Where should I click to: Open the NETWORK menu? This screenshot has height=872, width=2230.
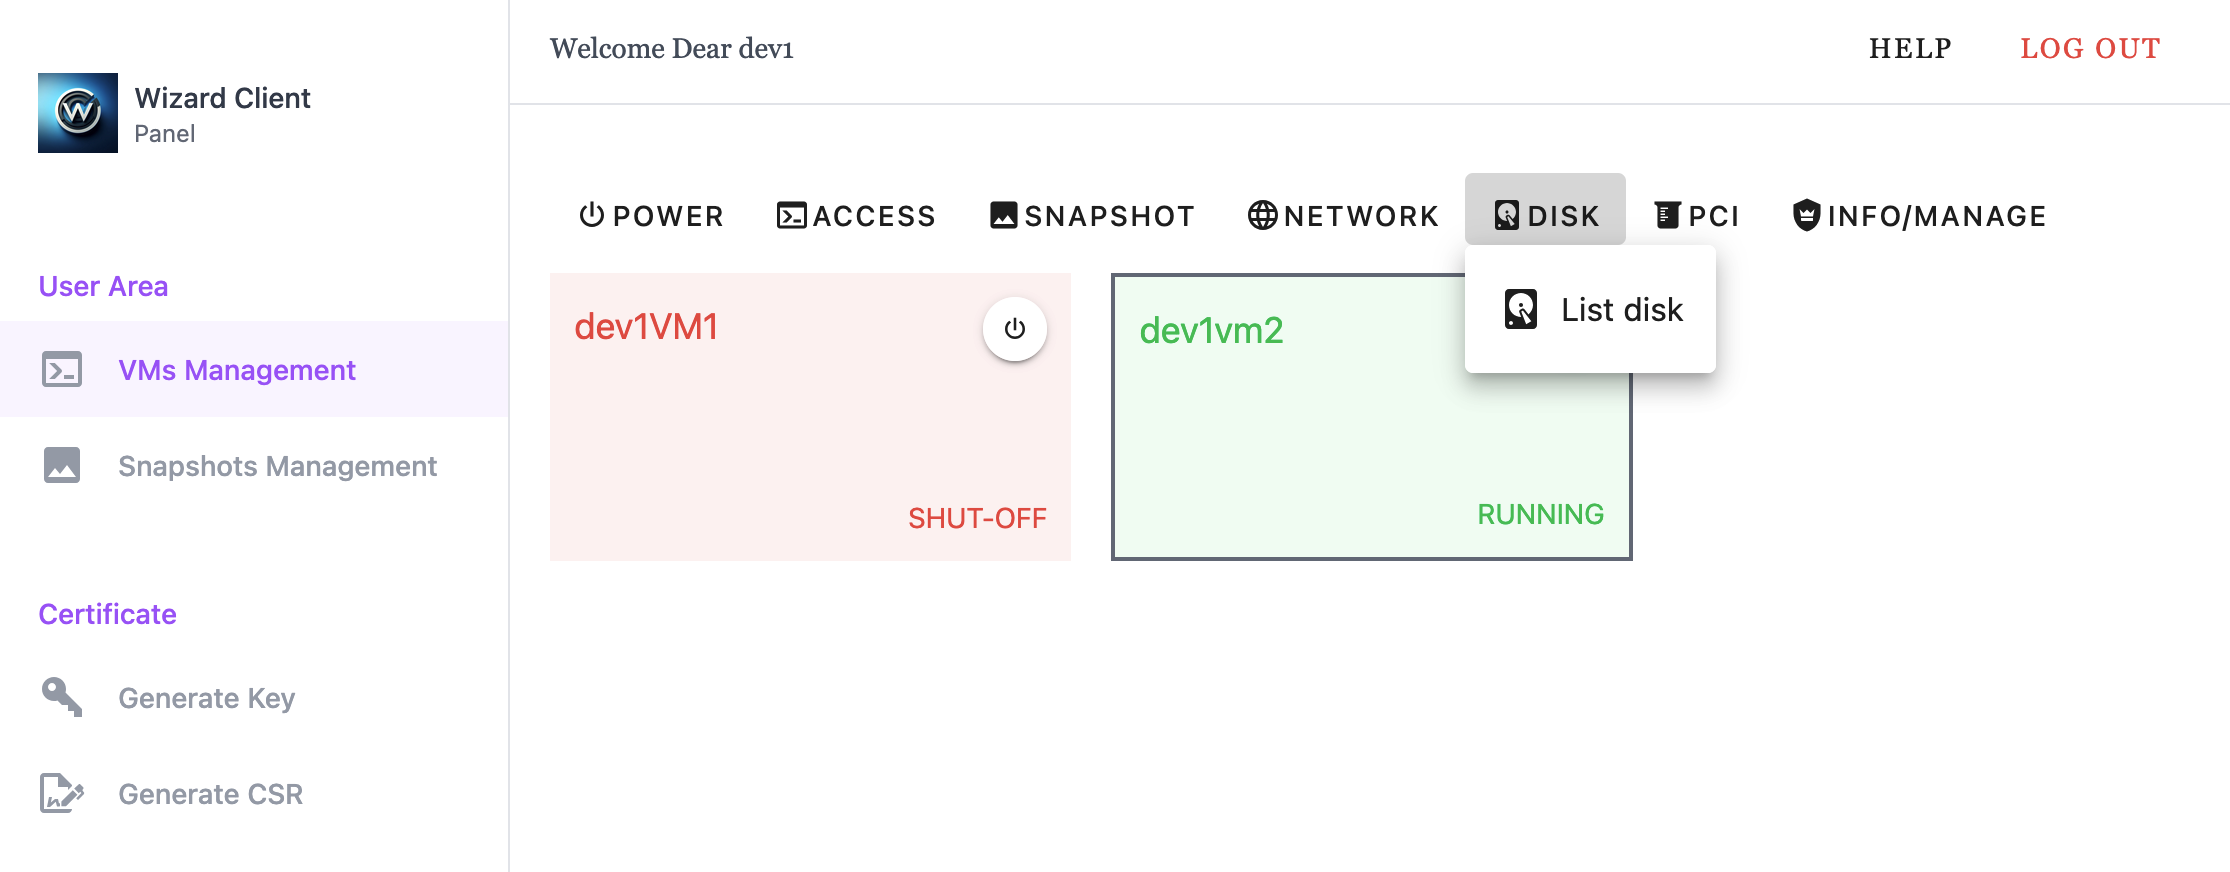tap(1343, 216)
